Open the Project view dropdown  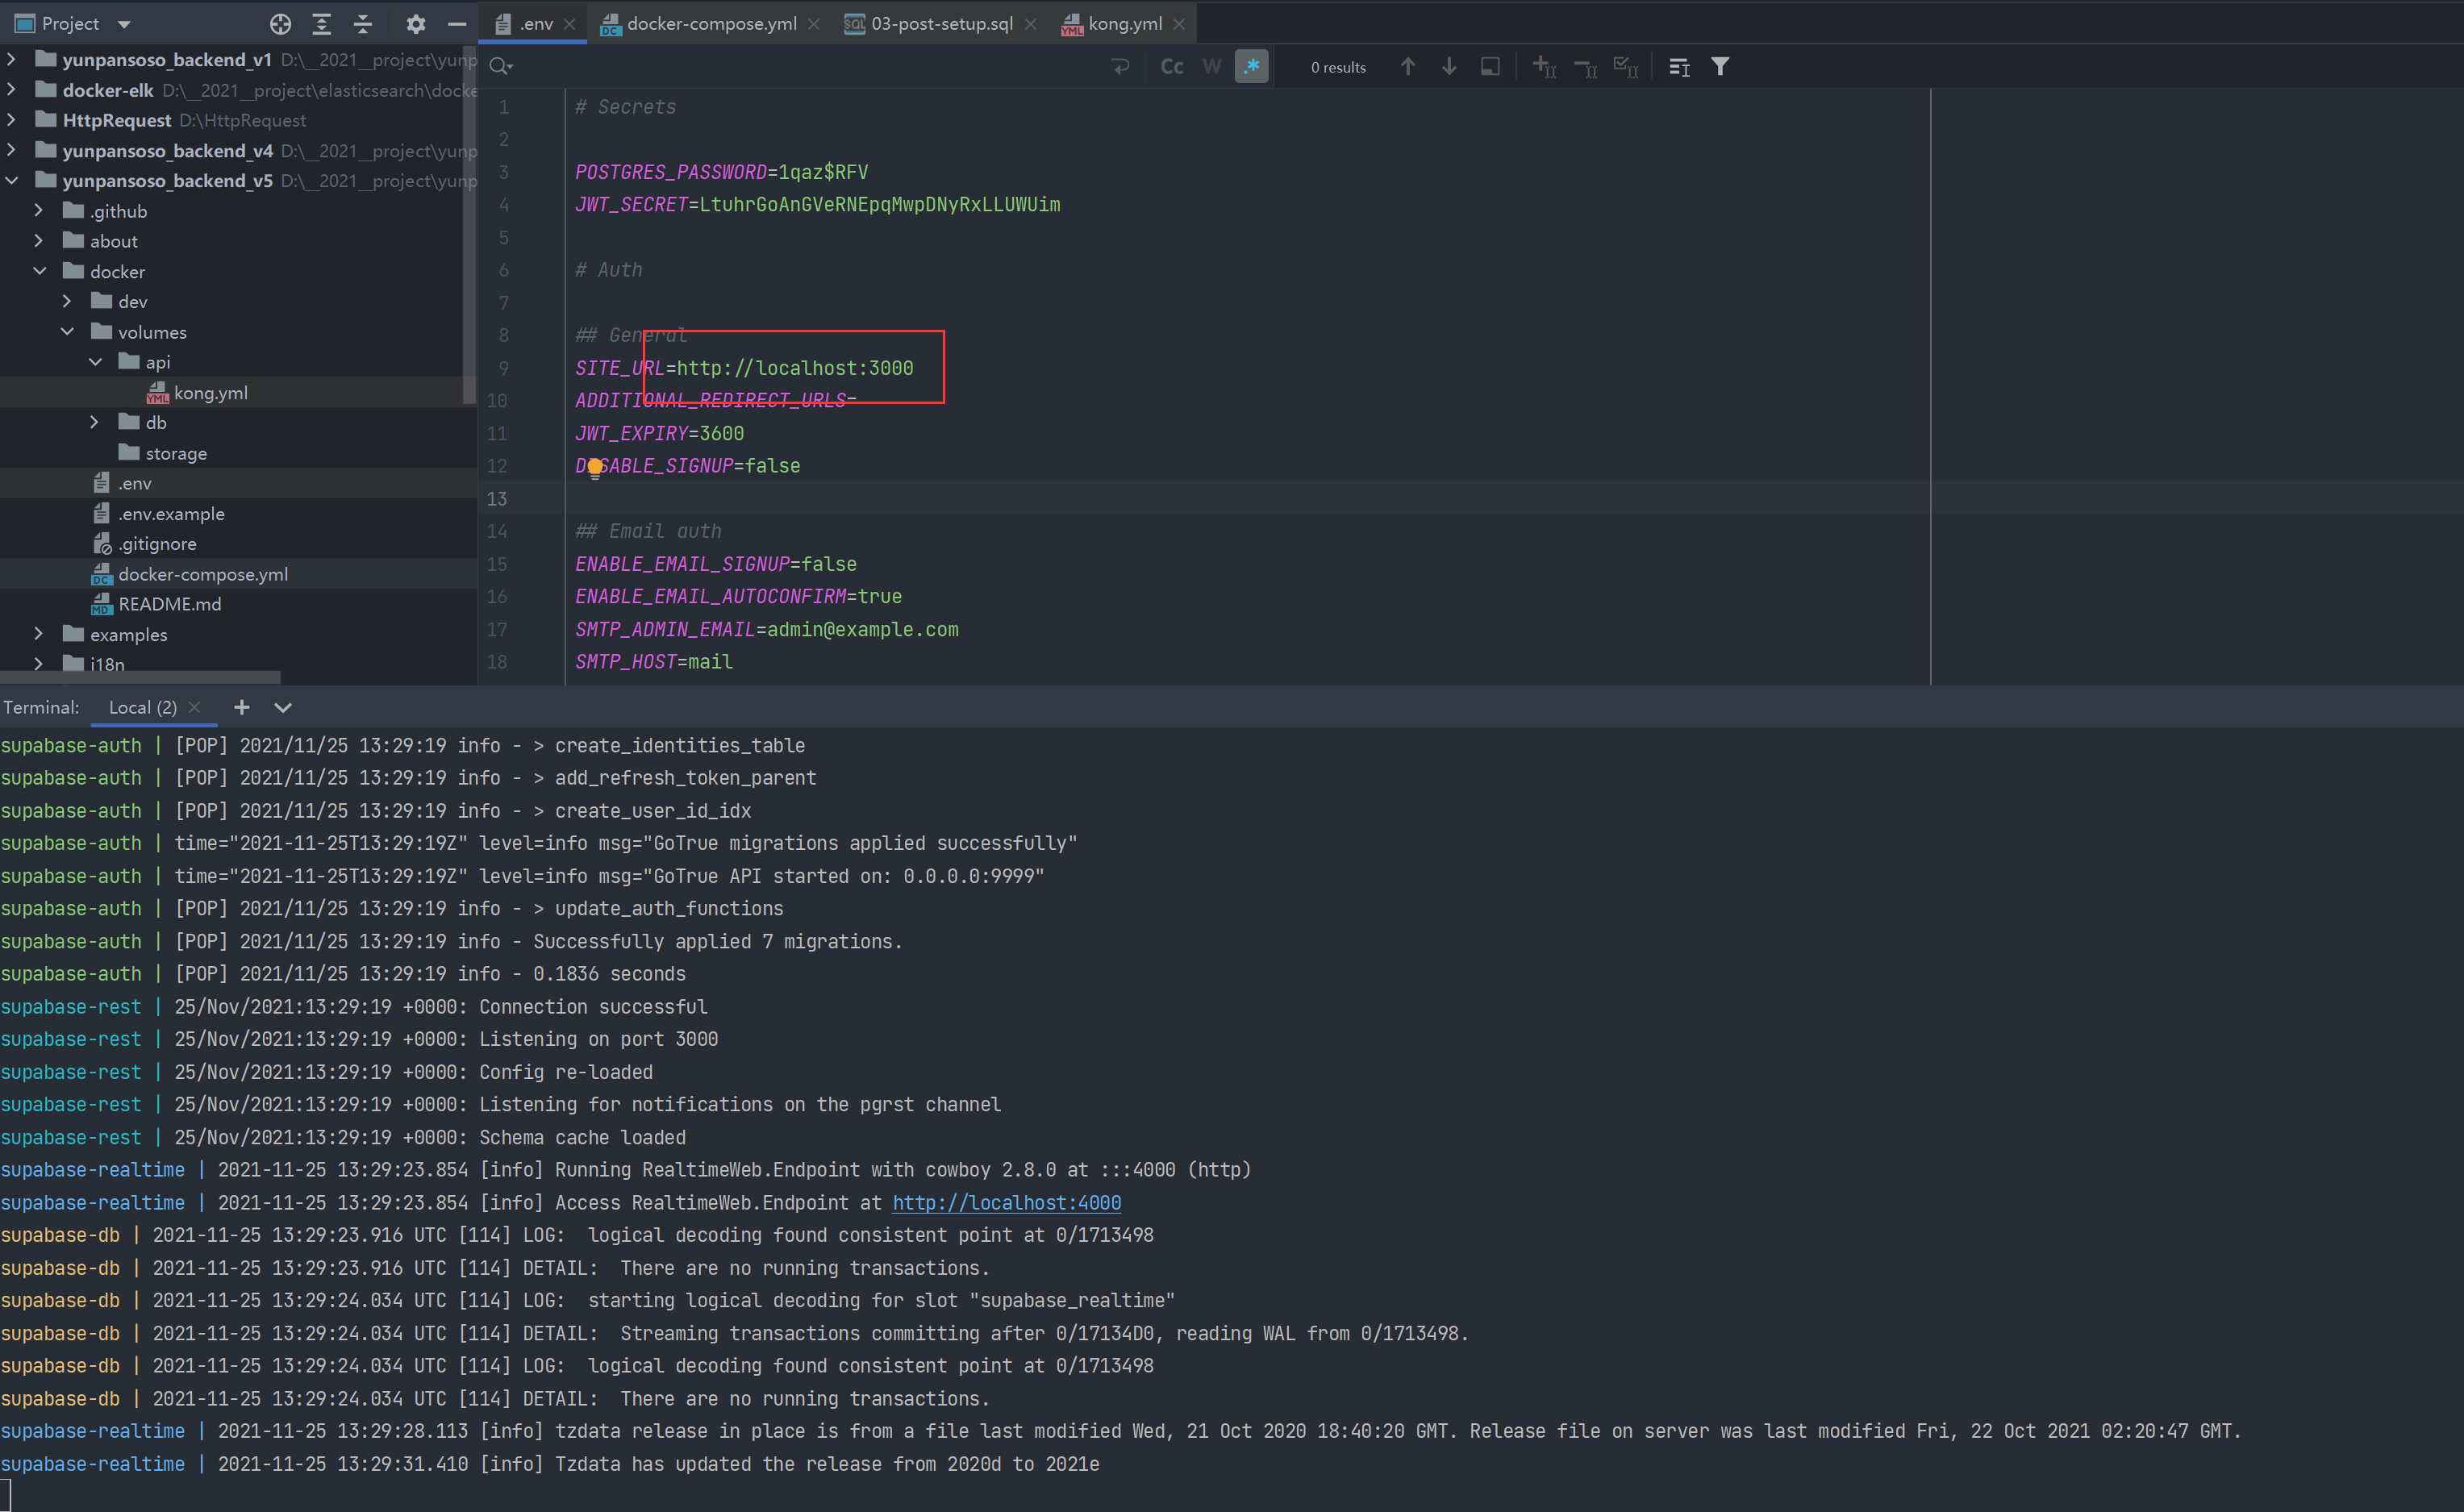(x=124, y=24)
